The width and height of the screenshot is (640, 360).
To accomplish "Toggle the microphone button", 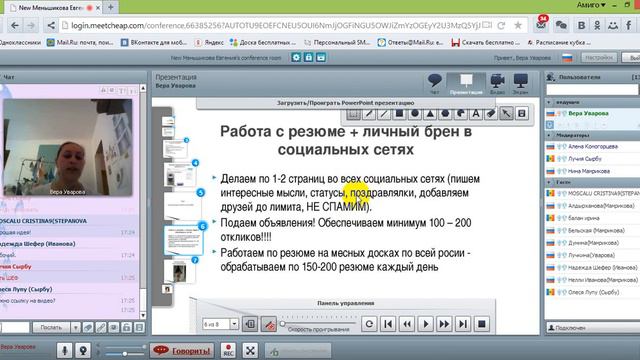I will pos(64,350).
